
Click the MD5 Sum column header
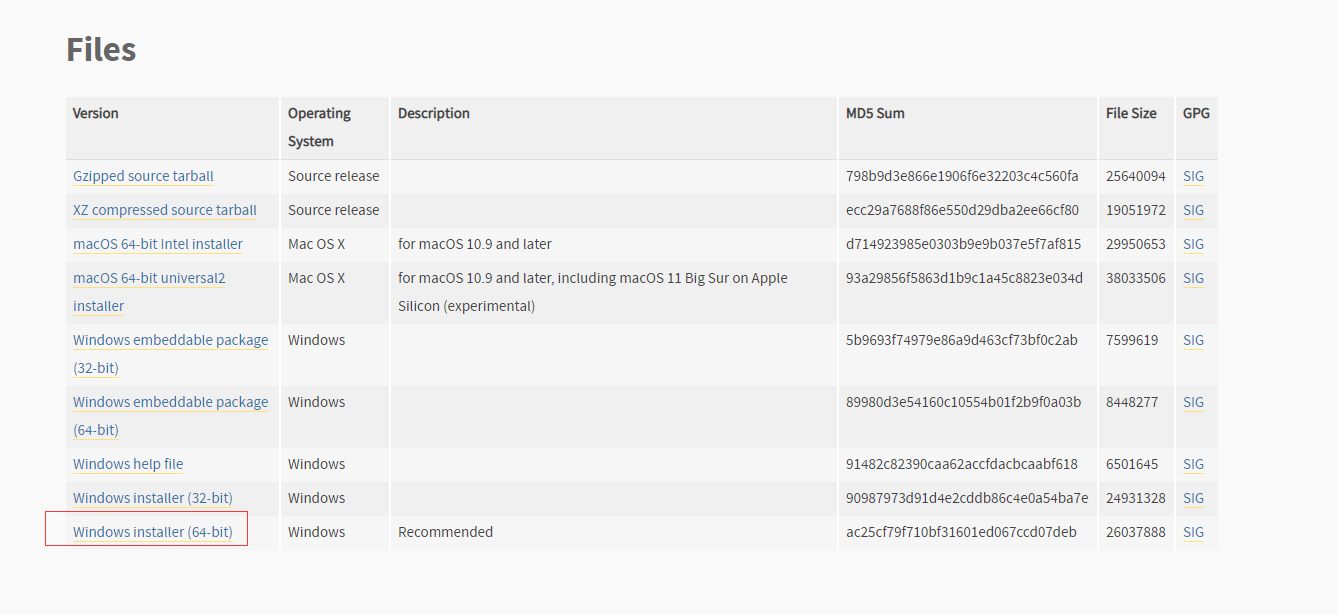[875, 113]
